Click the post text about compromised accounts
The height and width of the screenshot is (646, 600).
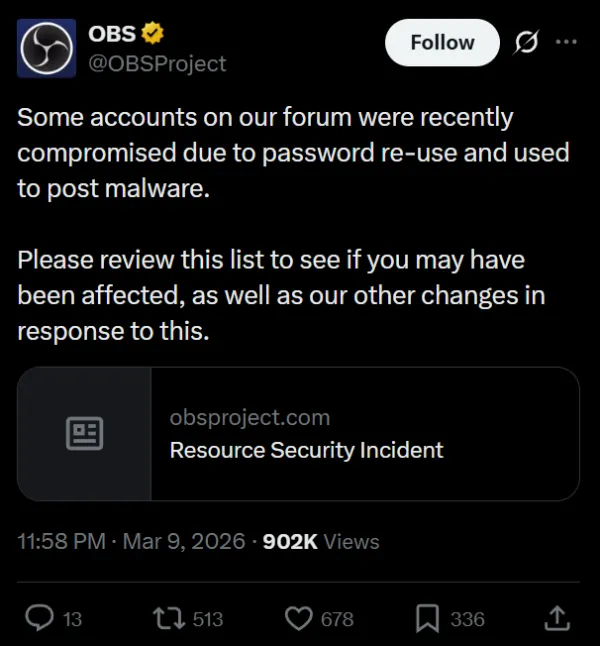[293, 152]
